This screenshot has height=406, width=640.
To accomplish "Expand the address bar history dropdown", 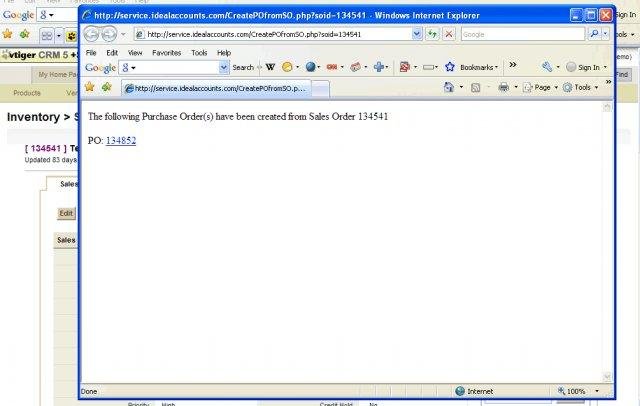I will (x=417, y=34).
